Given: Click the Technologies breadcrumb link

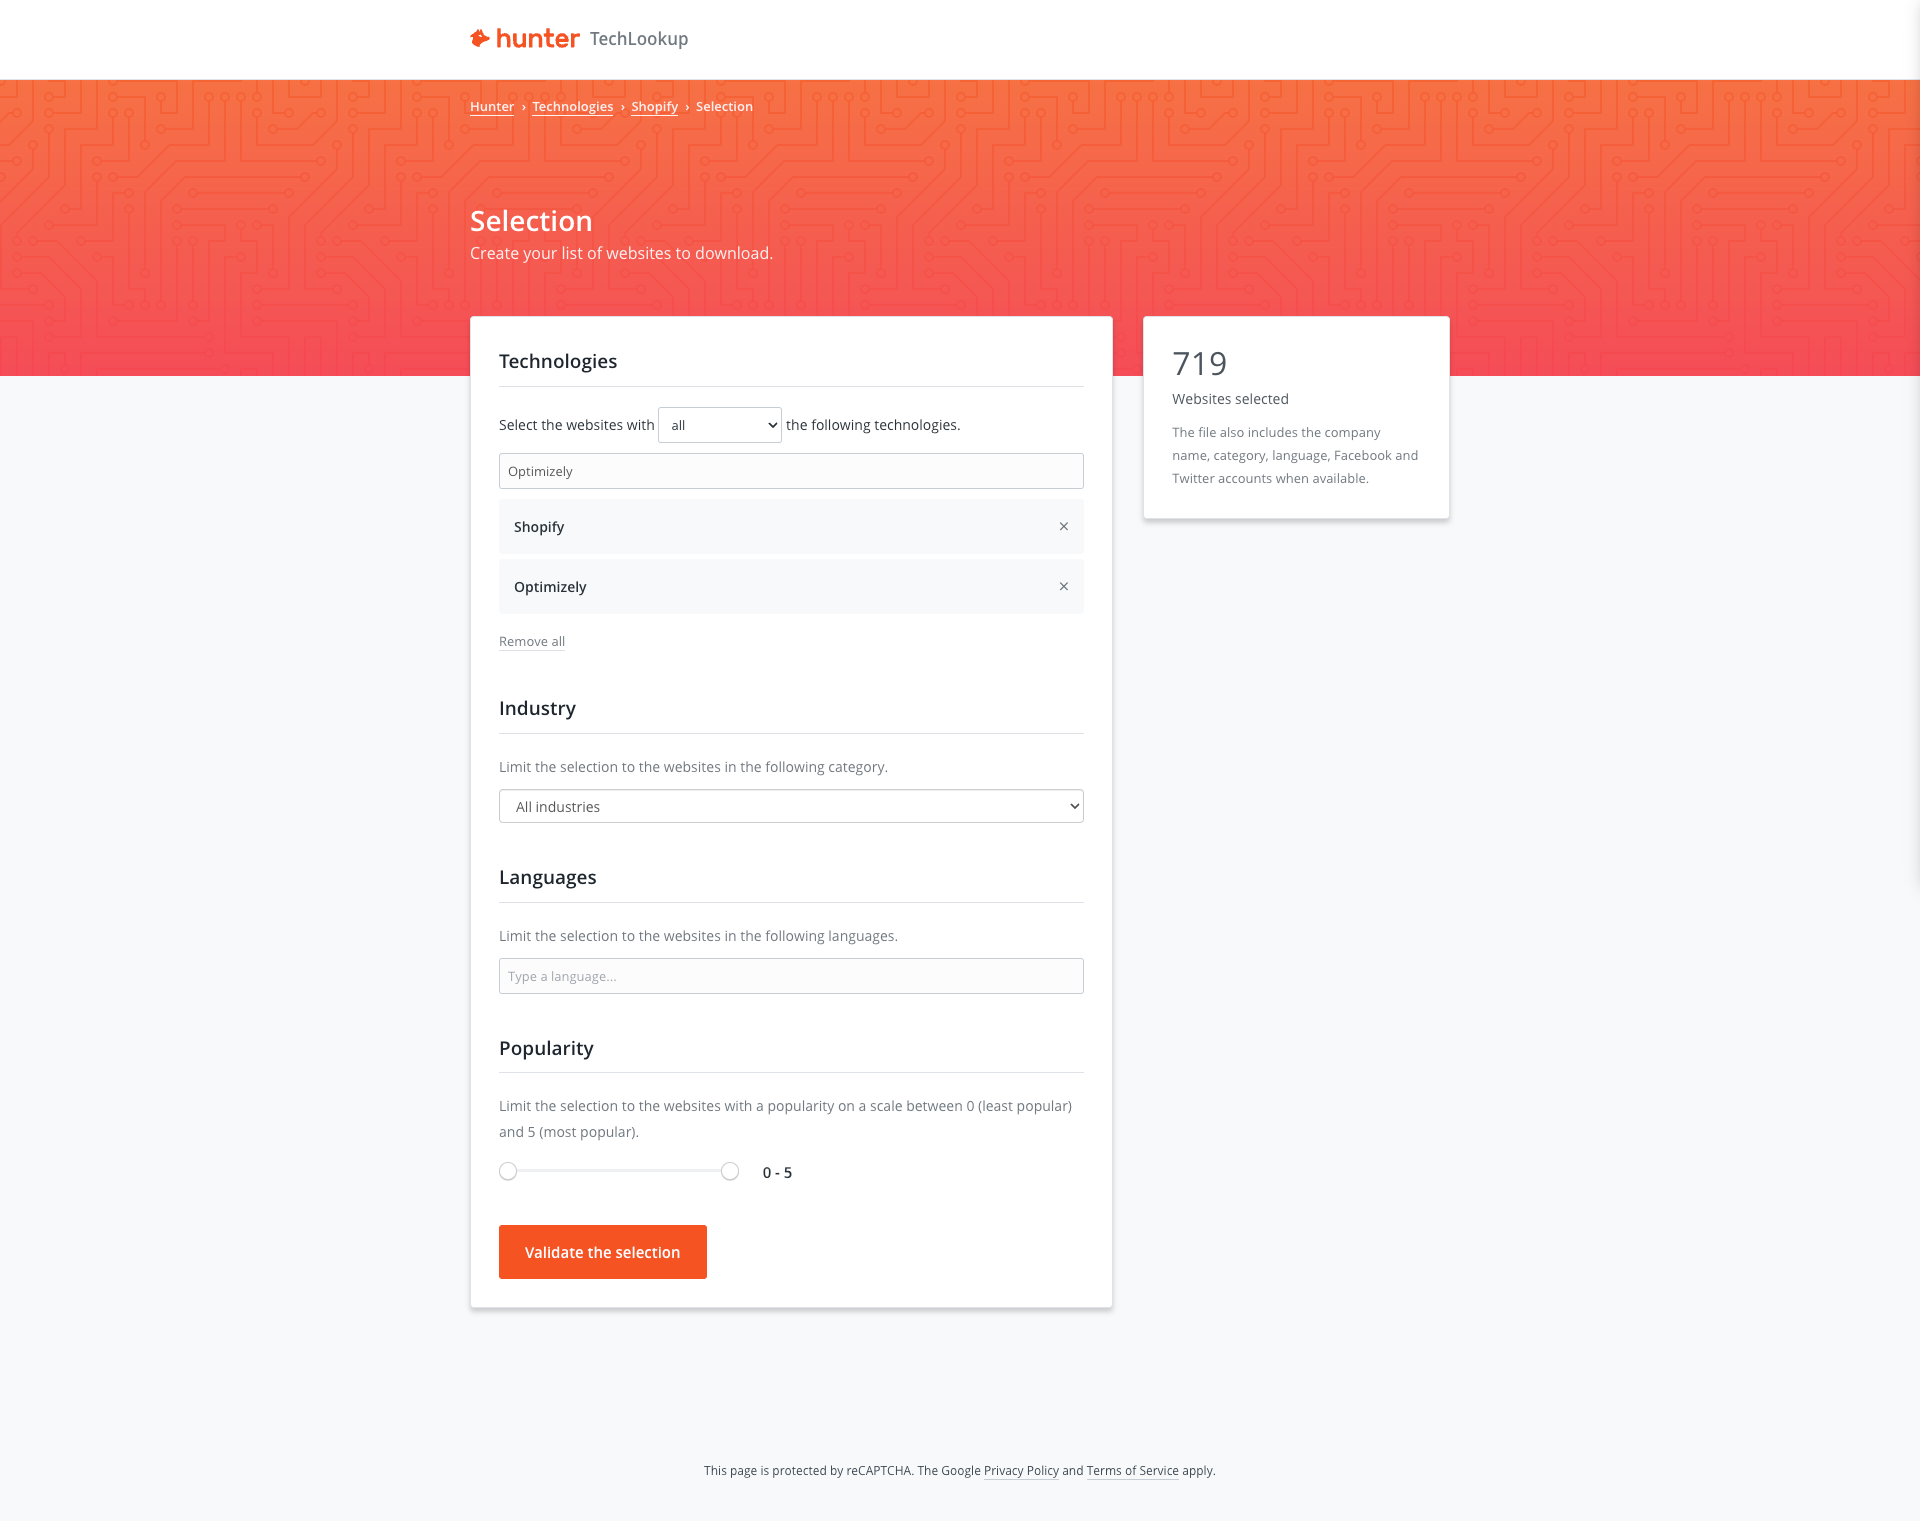Looking at the screenshot, I should tap(572, 106).
